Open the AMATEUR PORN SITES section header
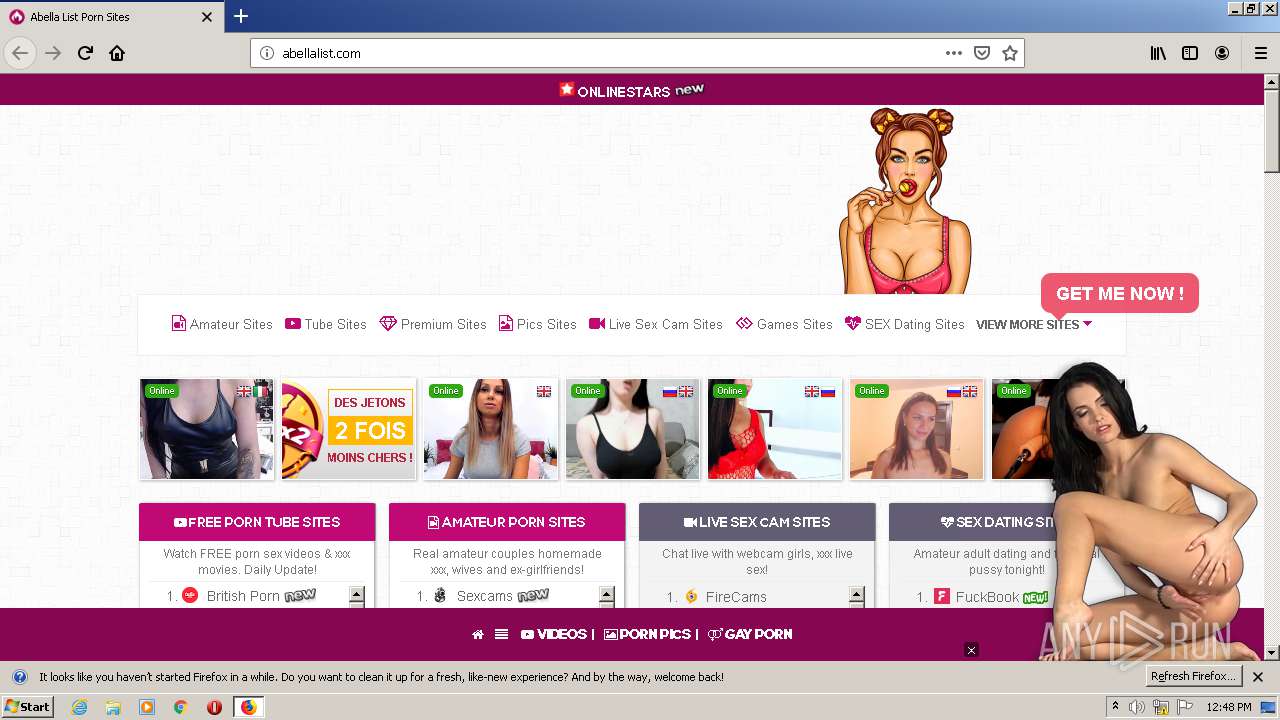 (x=507, y=522)
